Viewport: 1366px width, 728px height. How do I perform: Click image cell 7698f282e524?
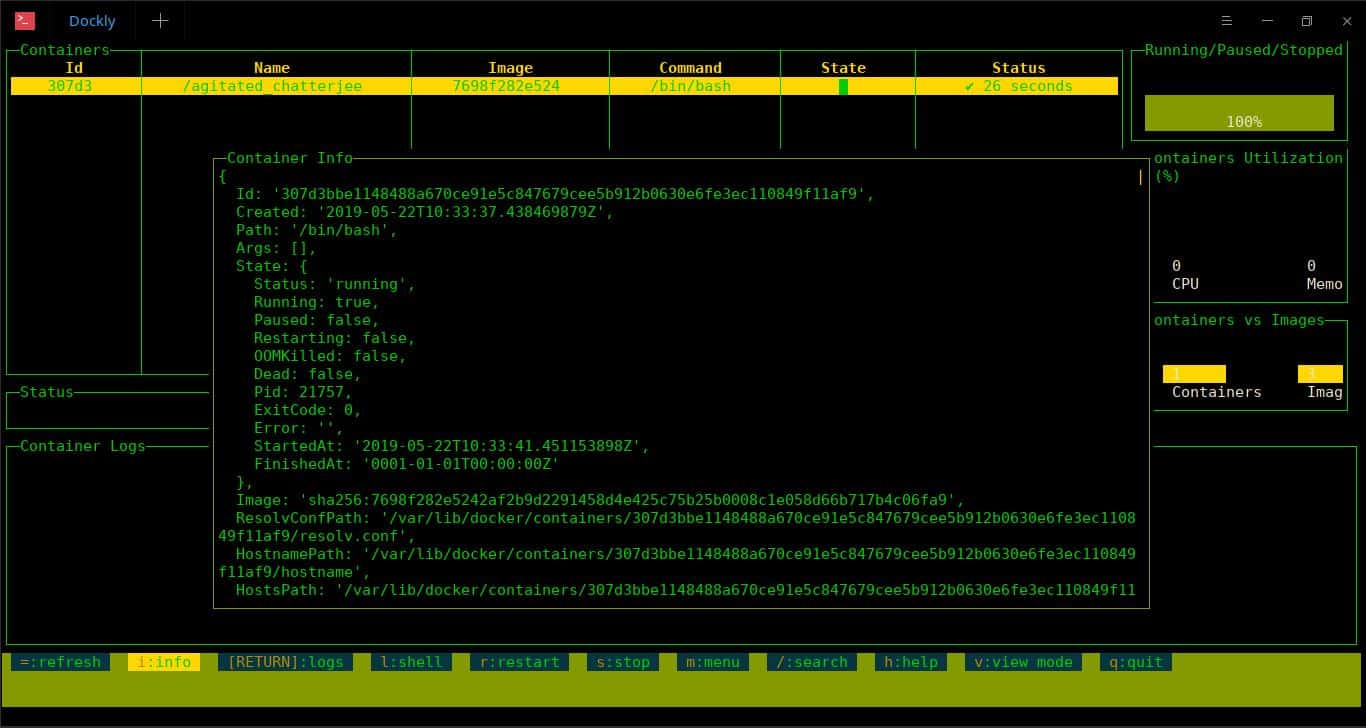click(x=506, y=86)
